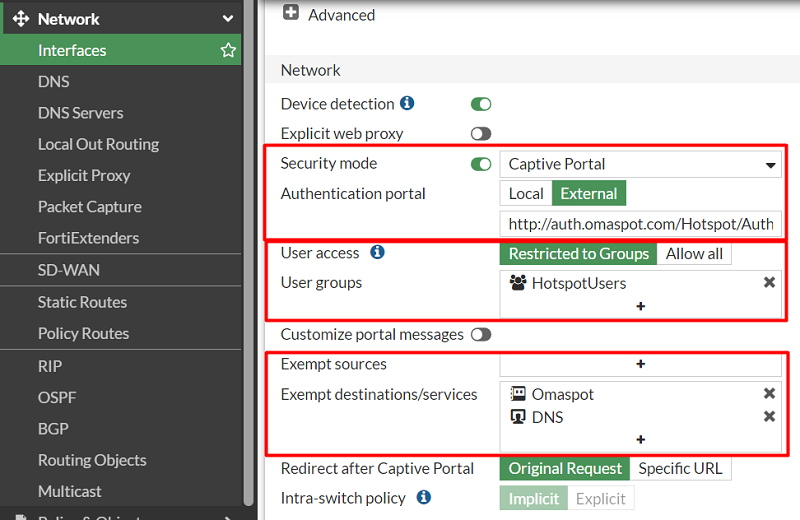800x520 pixels.
Task: Remove DNS exempt service entry
Action: pos(769,417)
